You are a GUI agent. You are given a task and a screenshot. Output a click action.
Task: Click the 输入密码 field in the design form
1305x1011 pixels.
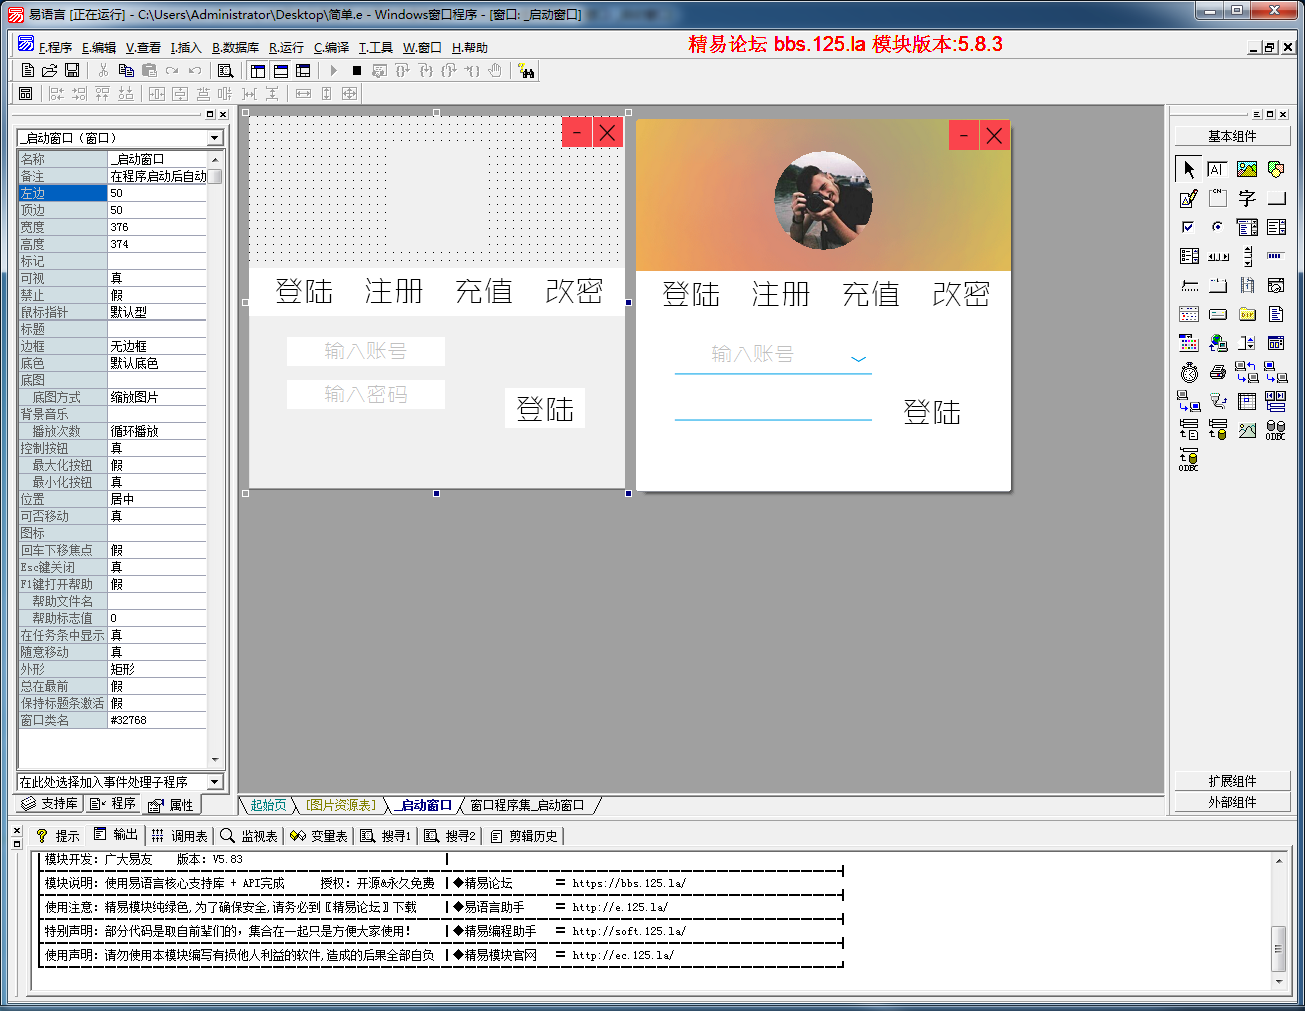pos(365,394)
